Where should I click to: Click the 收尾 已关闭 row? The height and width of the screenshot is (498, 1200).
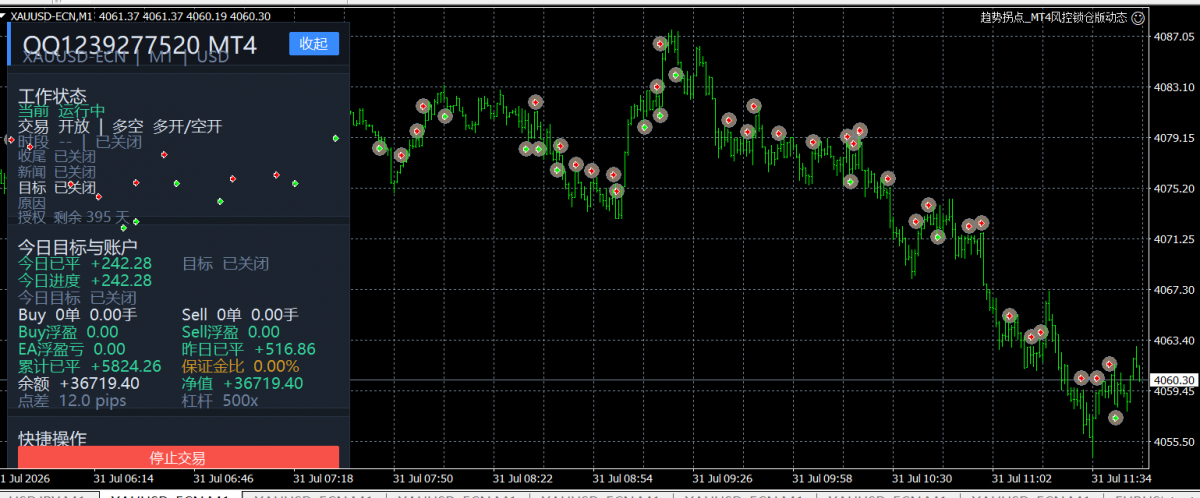[57, 156]
